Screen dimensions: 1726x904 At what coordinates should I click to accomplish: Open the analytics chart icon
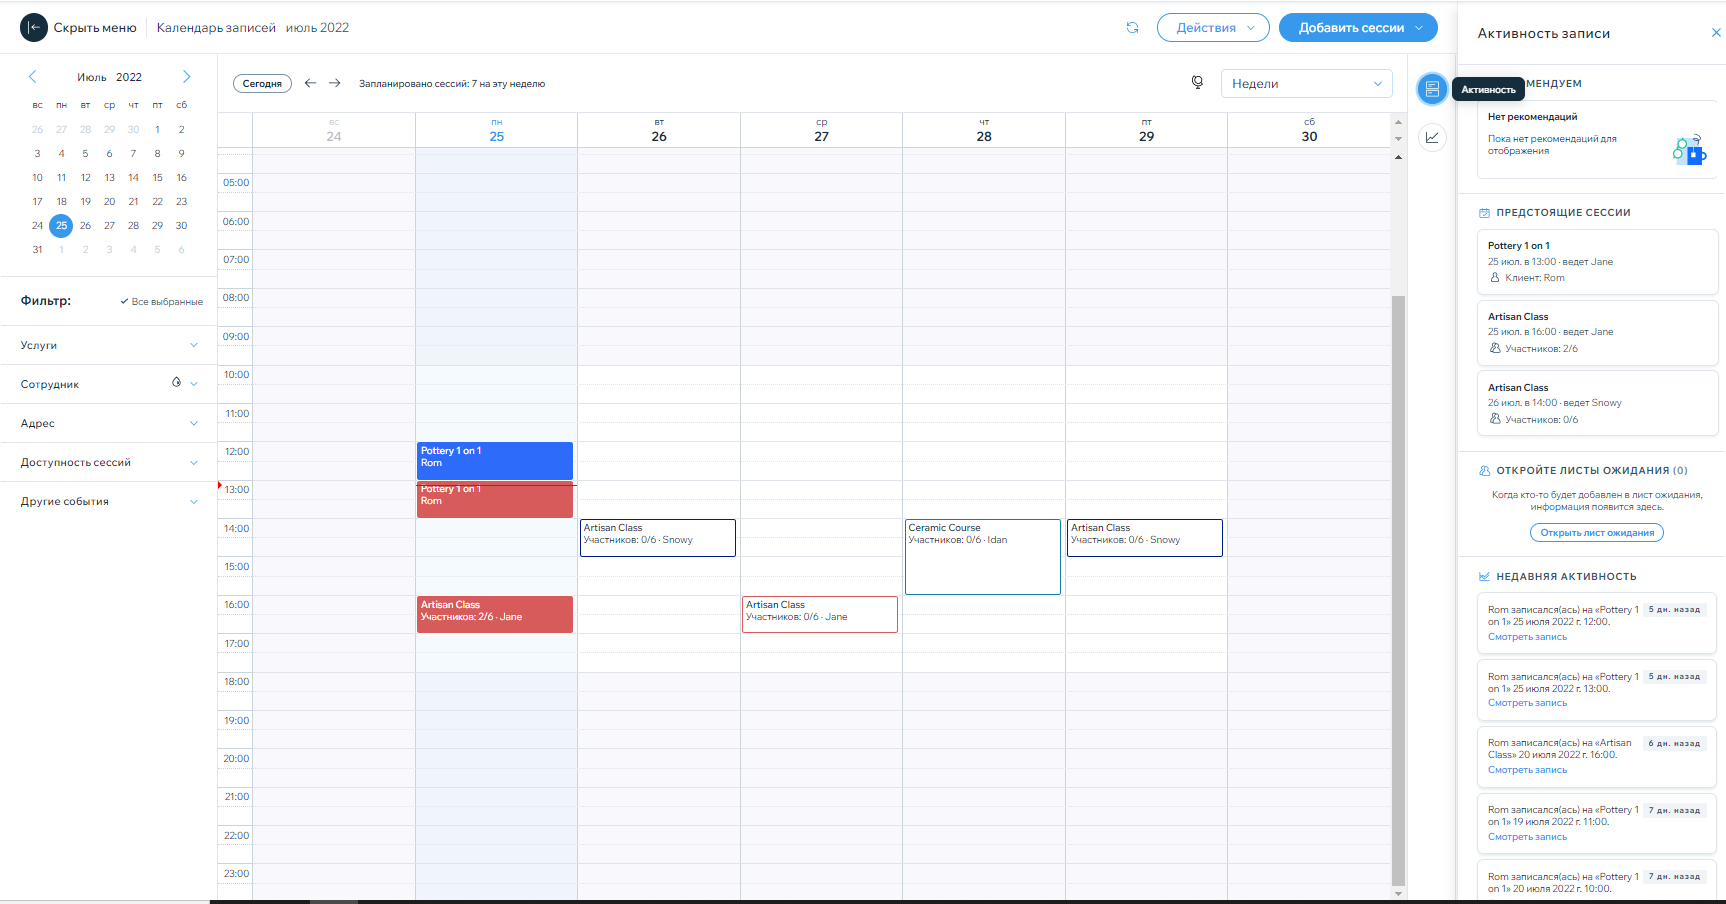(x=1432, y=138)
